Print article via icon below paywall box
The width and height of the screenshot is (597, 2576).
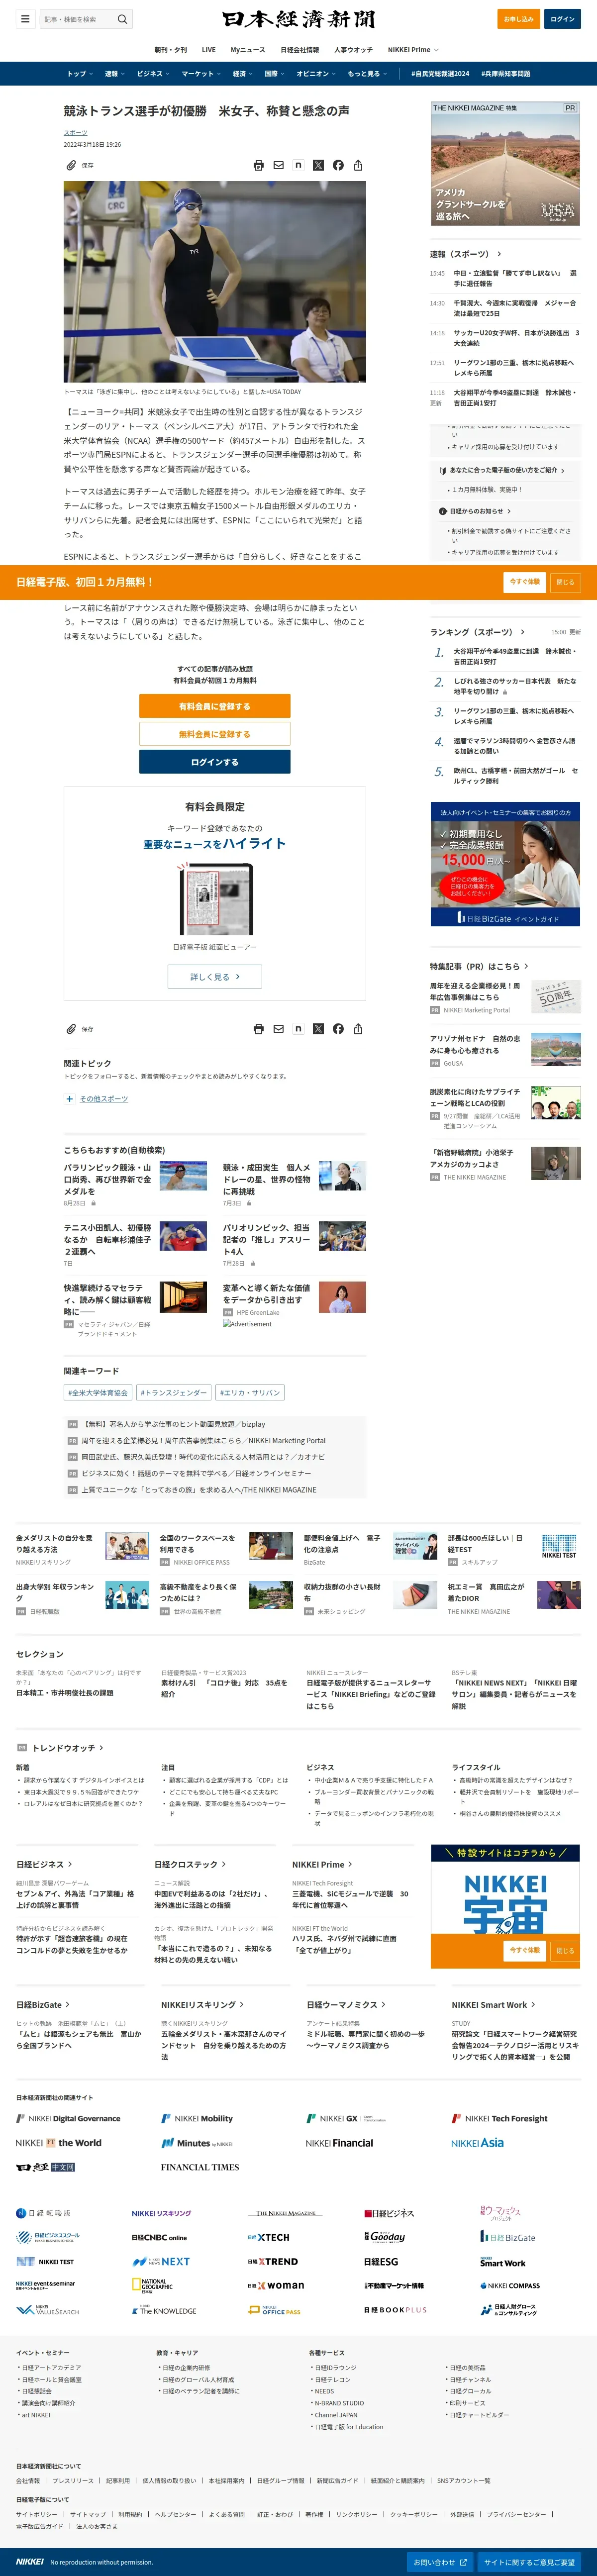259,1029
